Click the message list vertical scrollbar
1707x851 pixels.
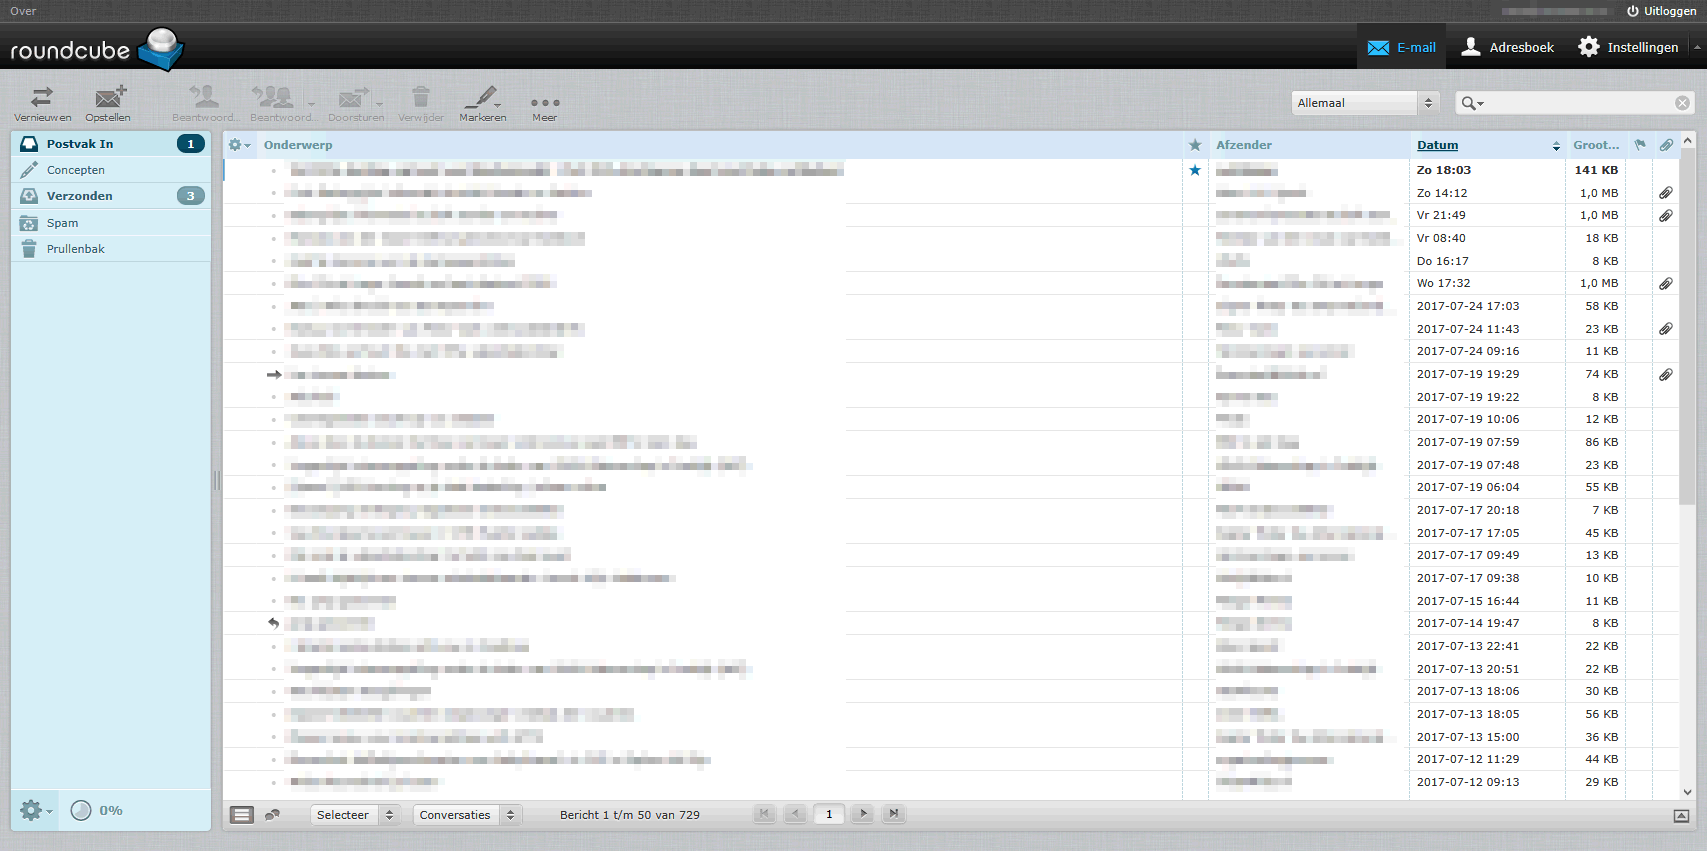(1688, 400)
